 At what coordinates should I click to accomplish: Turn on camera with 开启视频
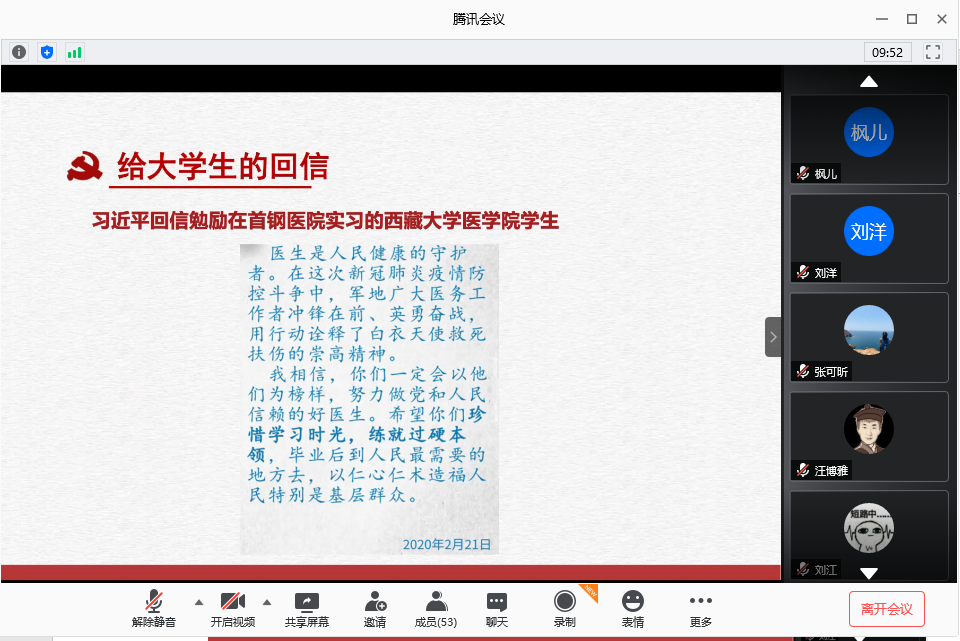(232, 609)
